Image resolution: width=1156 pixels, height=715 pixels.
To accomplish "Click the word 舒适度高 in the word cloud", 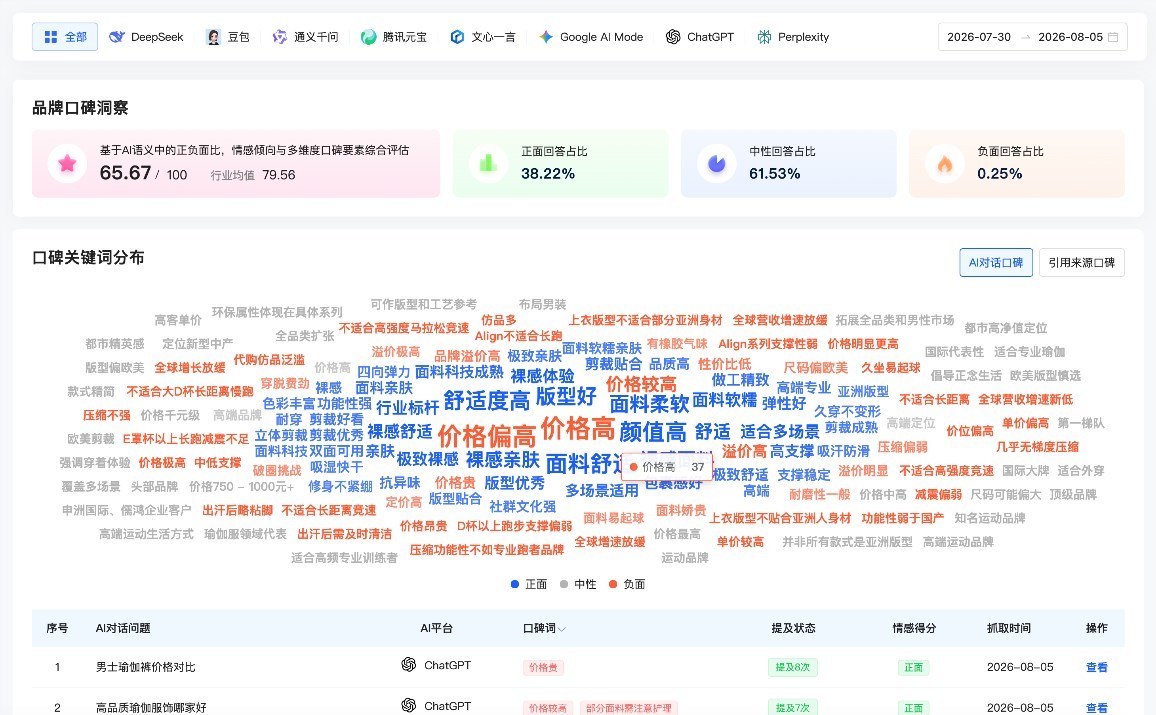I will tap(487, 400).
